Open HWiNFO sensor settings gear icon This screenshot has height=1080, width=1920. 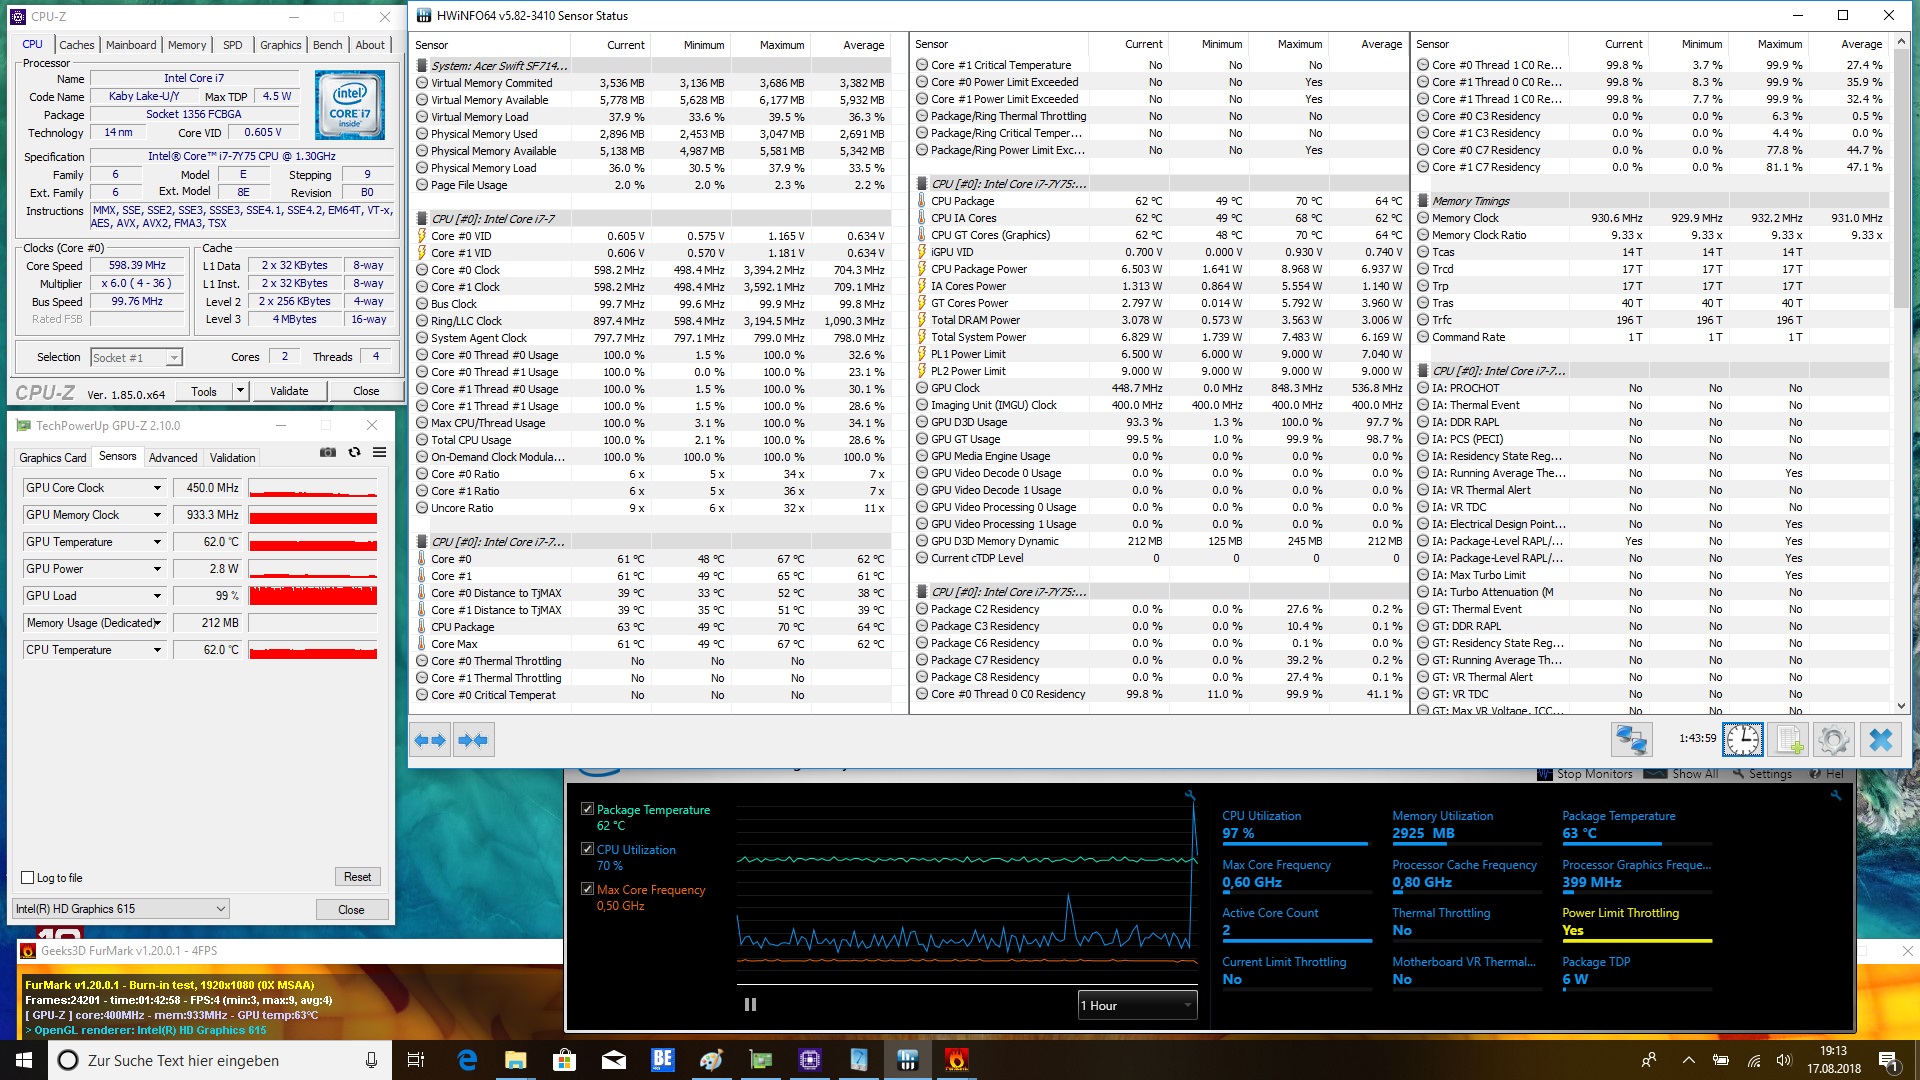point(1833,740)
